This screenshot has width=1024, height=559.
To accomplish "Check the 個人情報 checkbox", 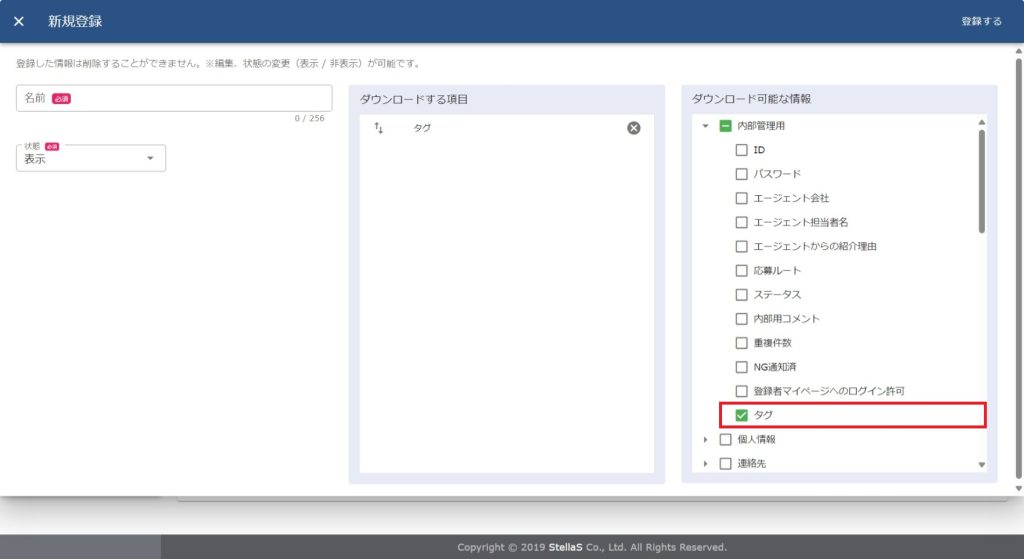I will click(726, 439).
